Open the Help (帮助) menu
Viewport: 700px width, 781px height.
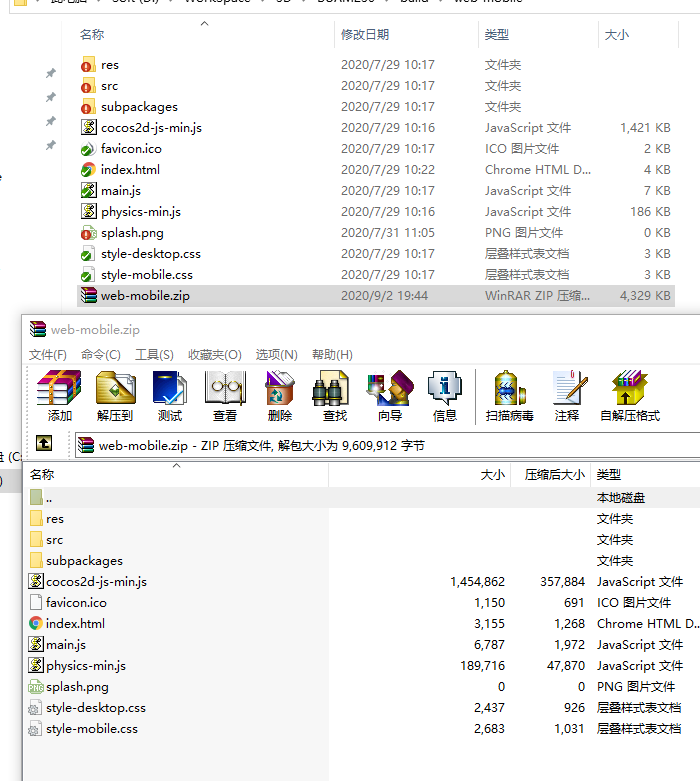[x=332, y=355]
